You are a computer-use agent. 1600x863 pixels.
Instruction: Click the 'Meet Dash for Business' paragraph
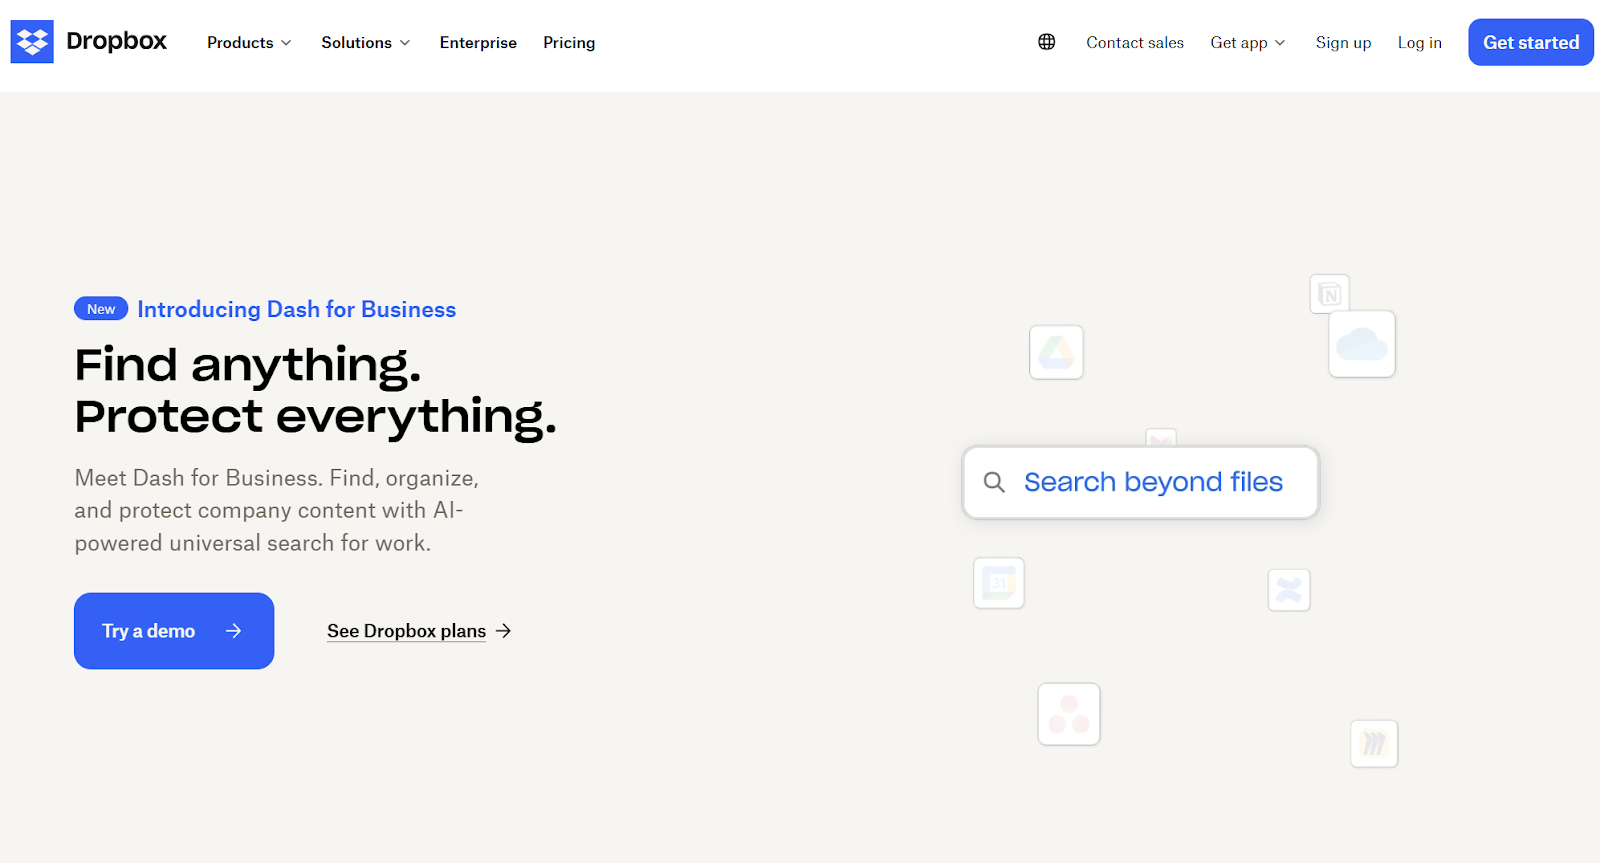click(x=277, y=511)
